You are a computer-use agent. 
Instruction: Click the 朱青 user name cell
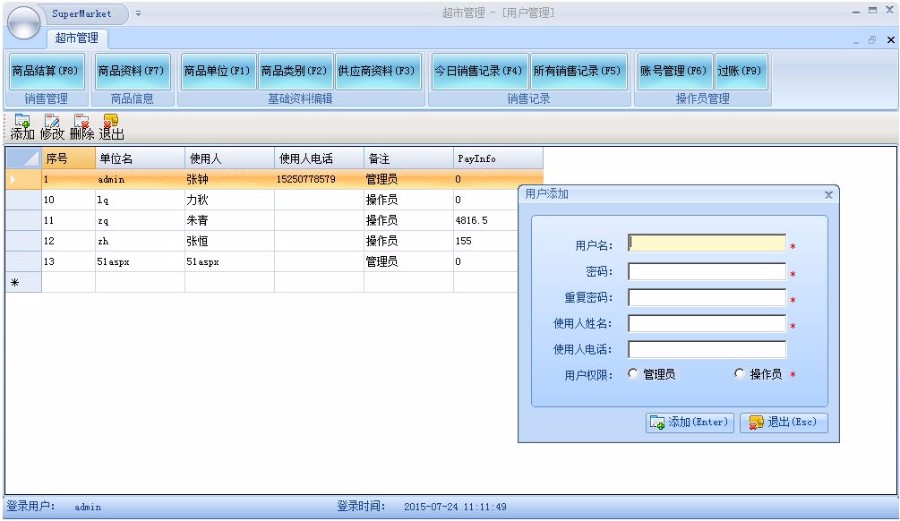pyautogui.click(x=230, y=220)
